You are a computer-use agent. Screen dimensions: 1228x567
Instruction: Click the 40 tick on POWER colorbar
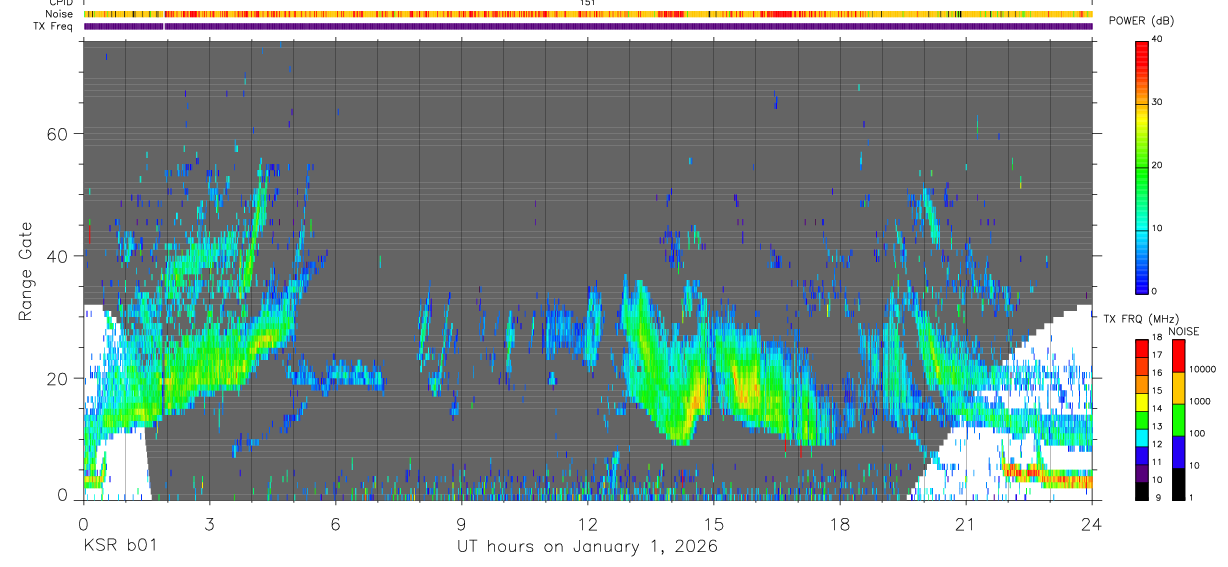point(1158,40)
